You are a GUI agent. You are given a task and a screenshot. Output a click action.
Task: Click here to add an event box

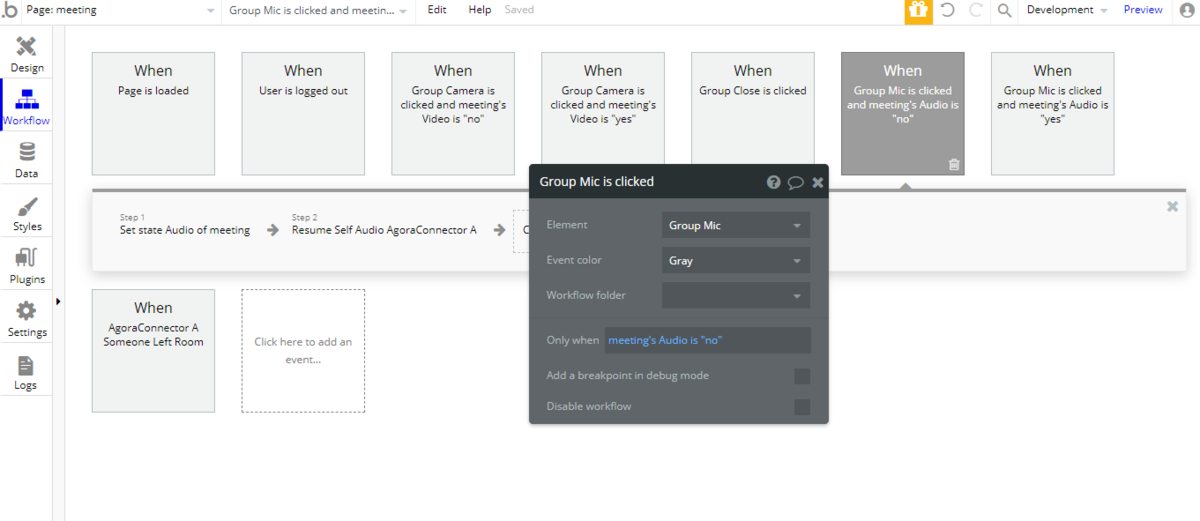(x=303, y=351)
